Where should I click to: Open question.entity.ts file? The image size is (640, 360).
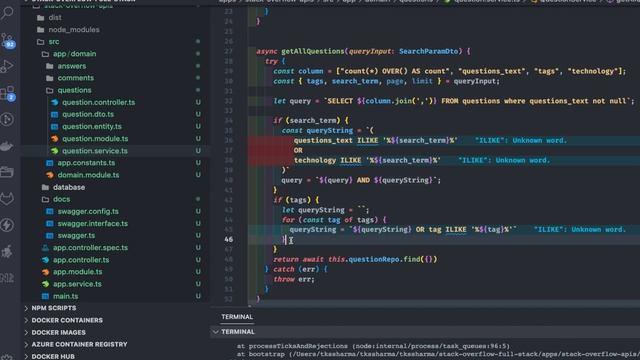point(92,127)
